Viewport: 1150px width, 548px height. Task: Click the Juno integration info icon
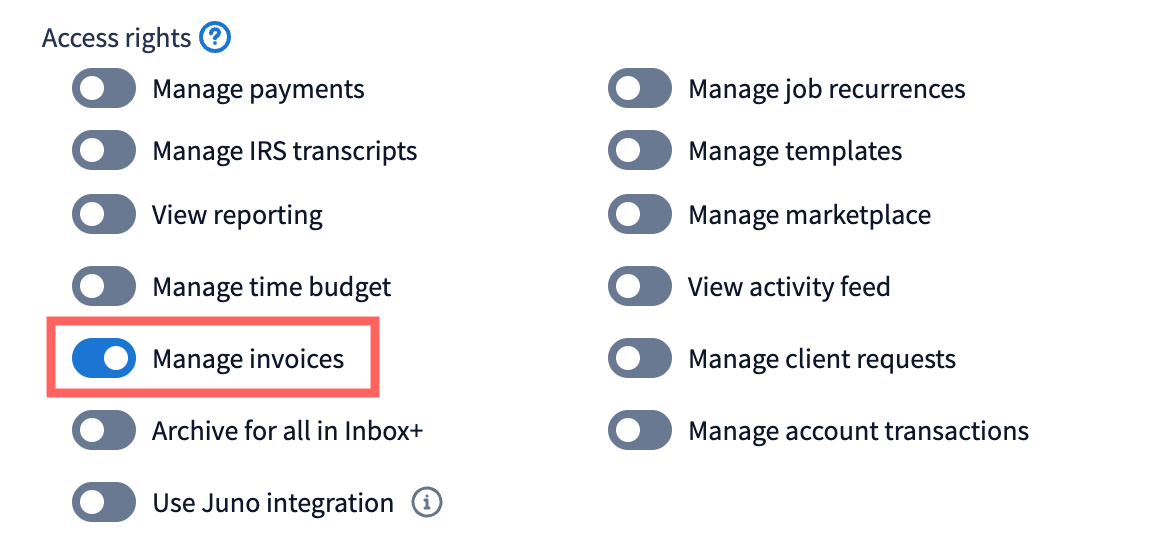coord(427,502)
